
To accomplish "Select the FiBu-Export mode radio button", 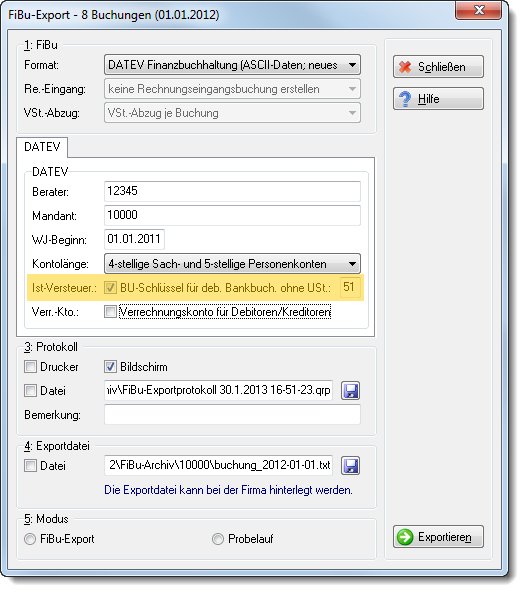I will pyautogui.click(x=30, y=539).
